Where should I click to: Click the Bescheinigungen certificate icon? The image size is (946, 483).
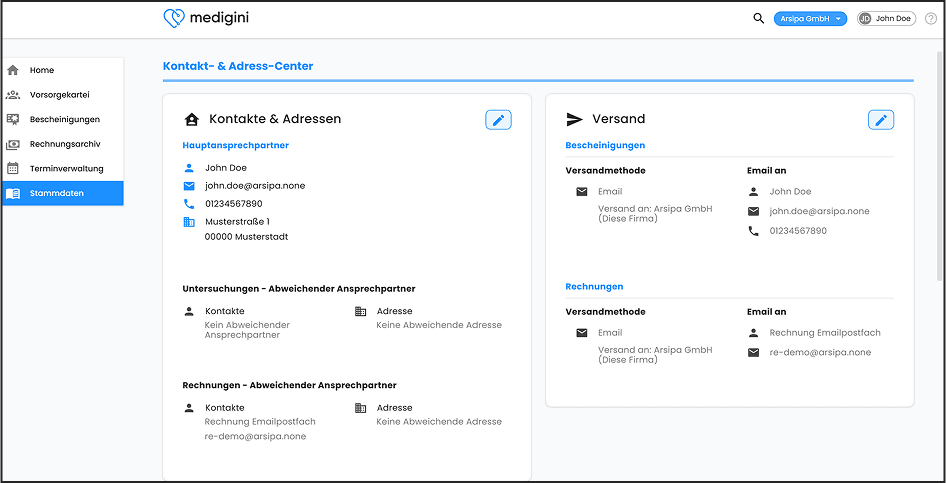(13, 119)
